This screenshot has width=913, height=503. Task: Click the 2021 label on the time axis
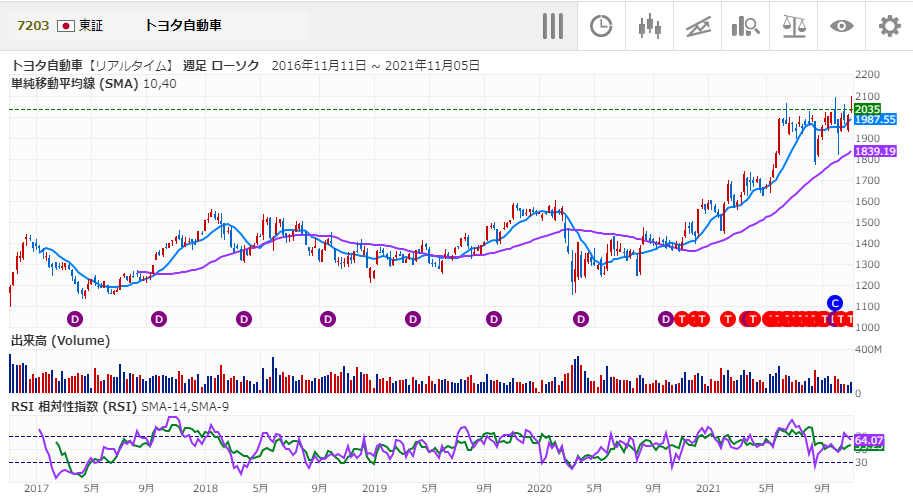[x=708, y=488]
